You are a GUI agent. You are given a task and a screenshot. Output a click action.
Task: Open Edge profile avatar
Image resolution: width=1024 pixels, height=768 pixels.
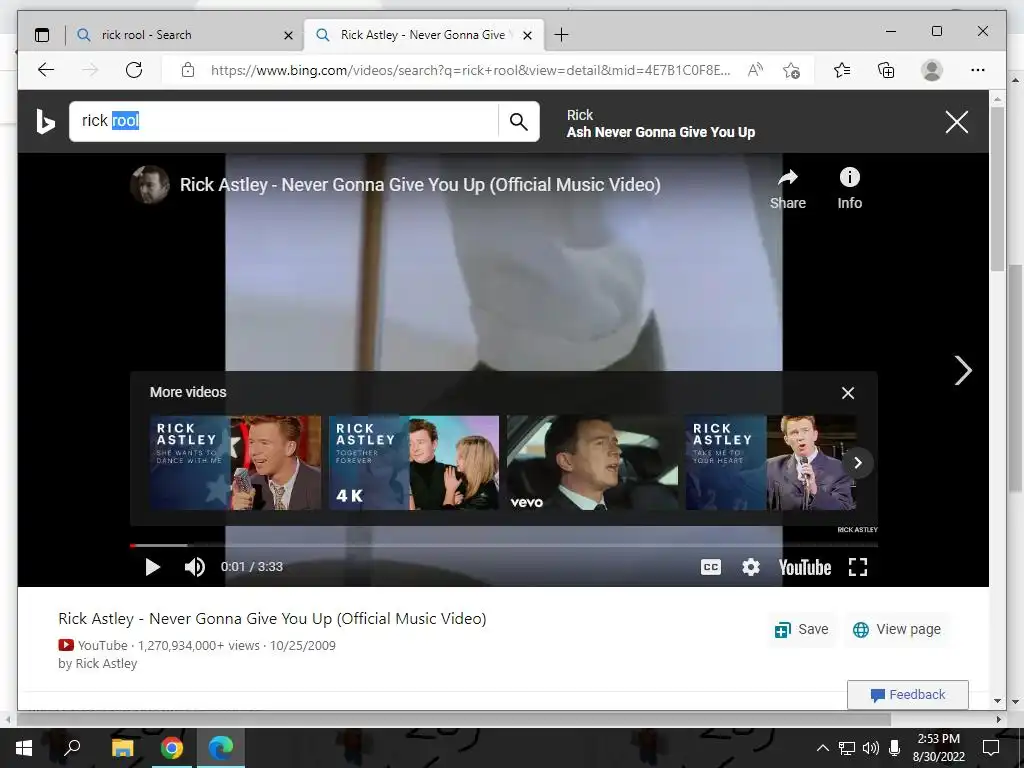932,70
